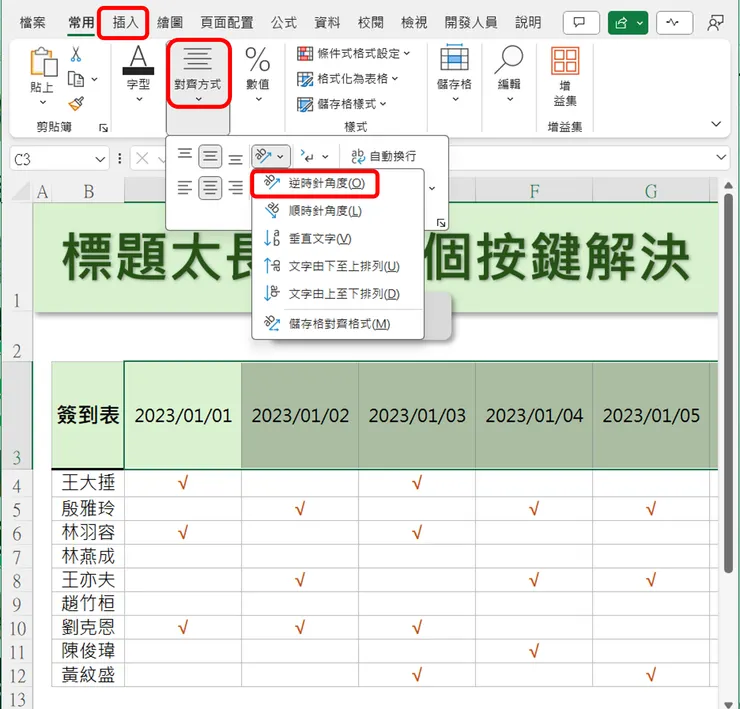Viewport: 740px width, 709px height.
Task: Switch to the 資料 Data tab
Action: (x=327, y=23)
